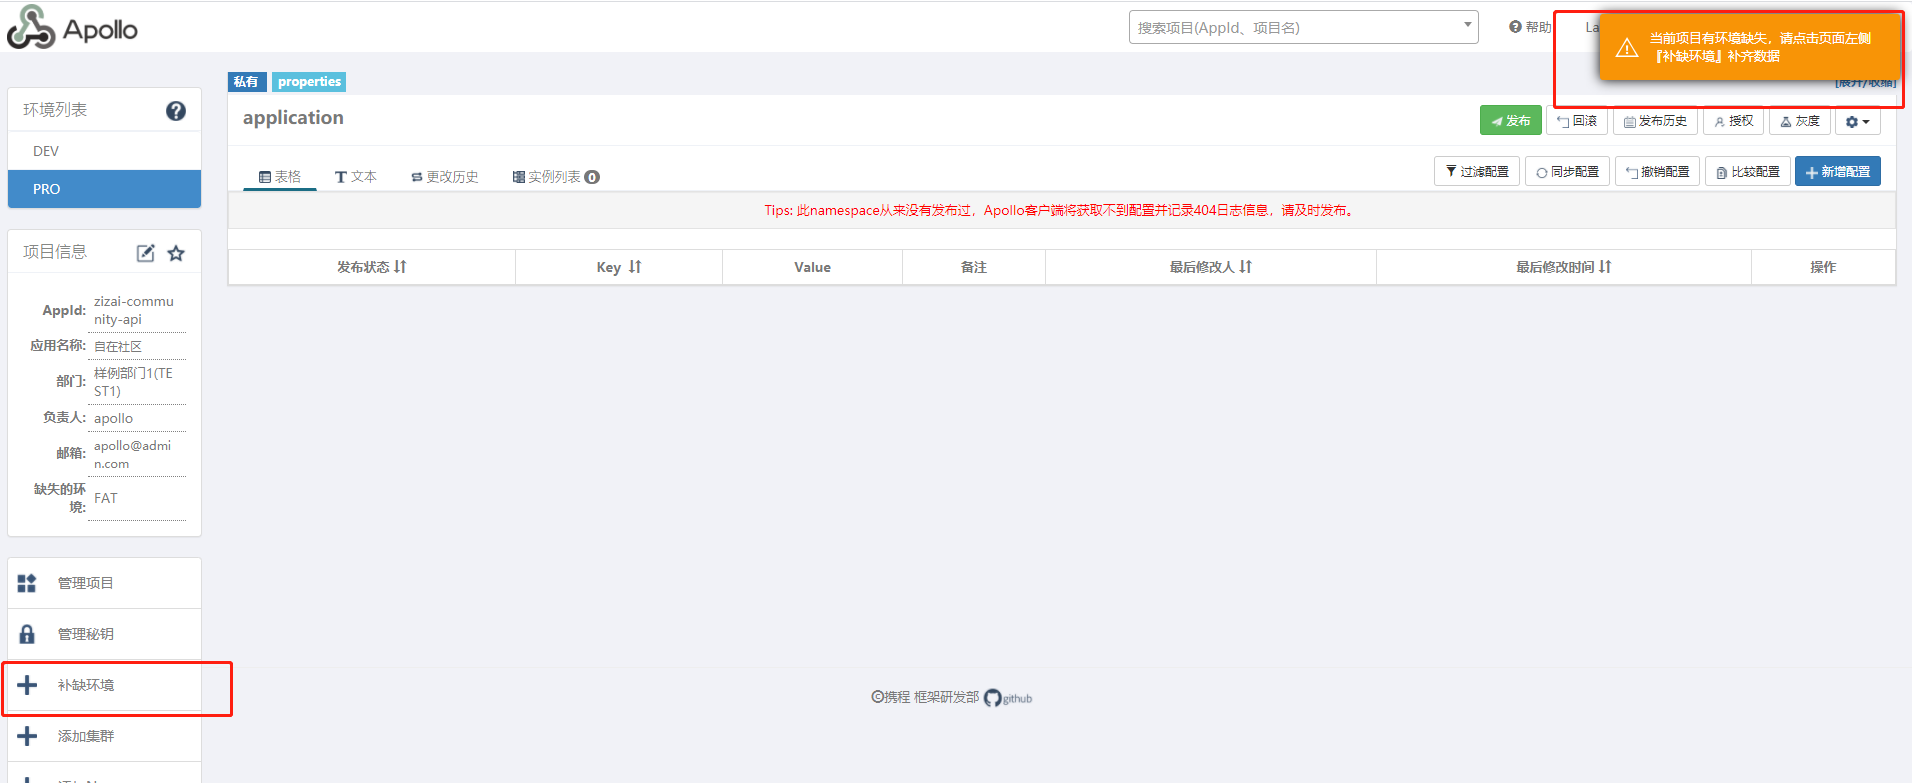Viewport: 1912px width, 783px height.
Task: Click plus icon beside 补缺环境
Action: [27, 685]
